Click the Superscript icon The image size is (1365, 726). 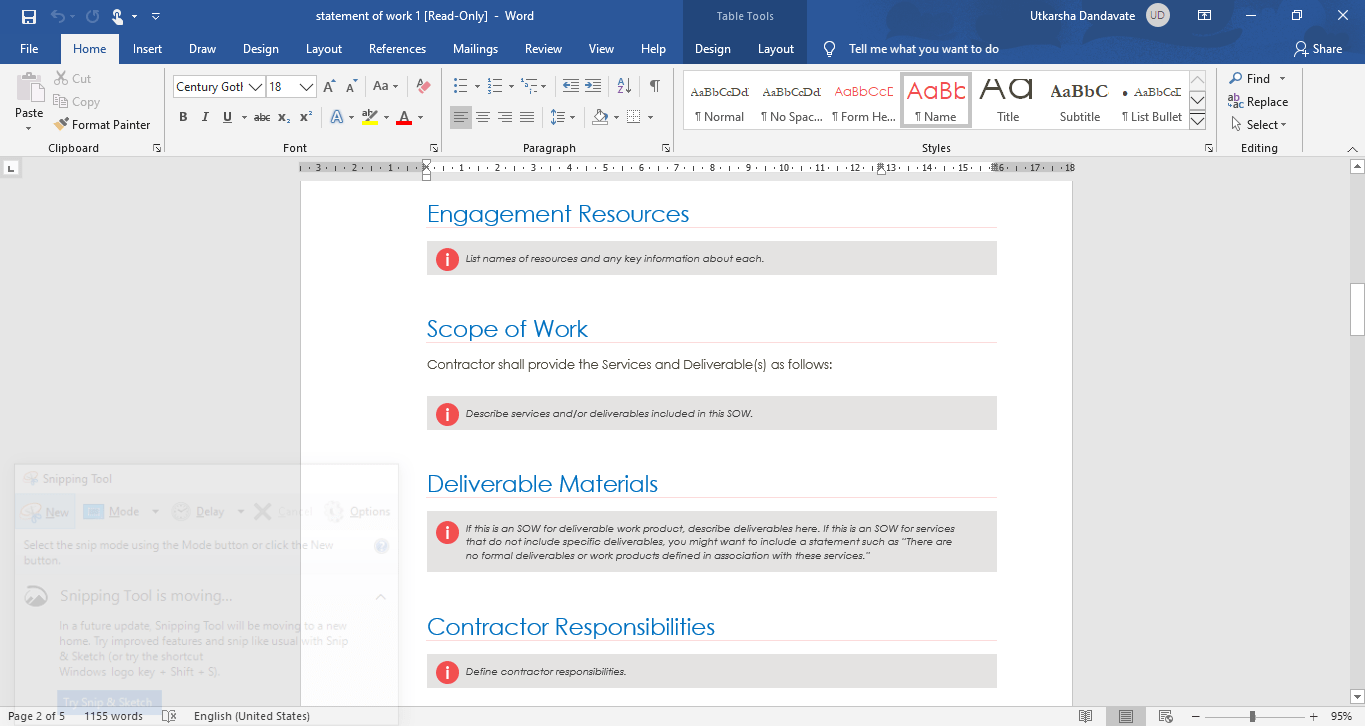click(306, 117)
